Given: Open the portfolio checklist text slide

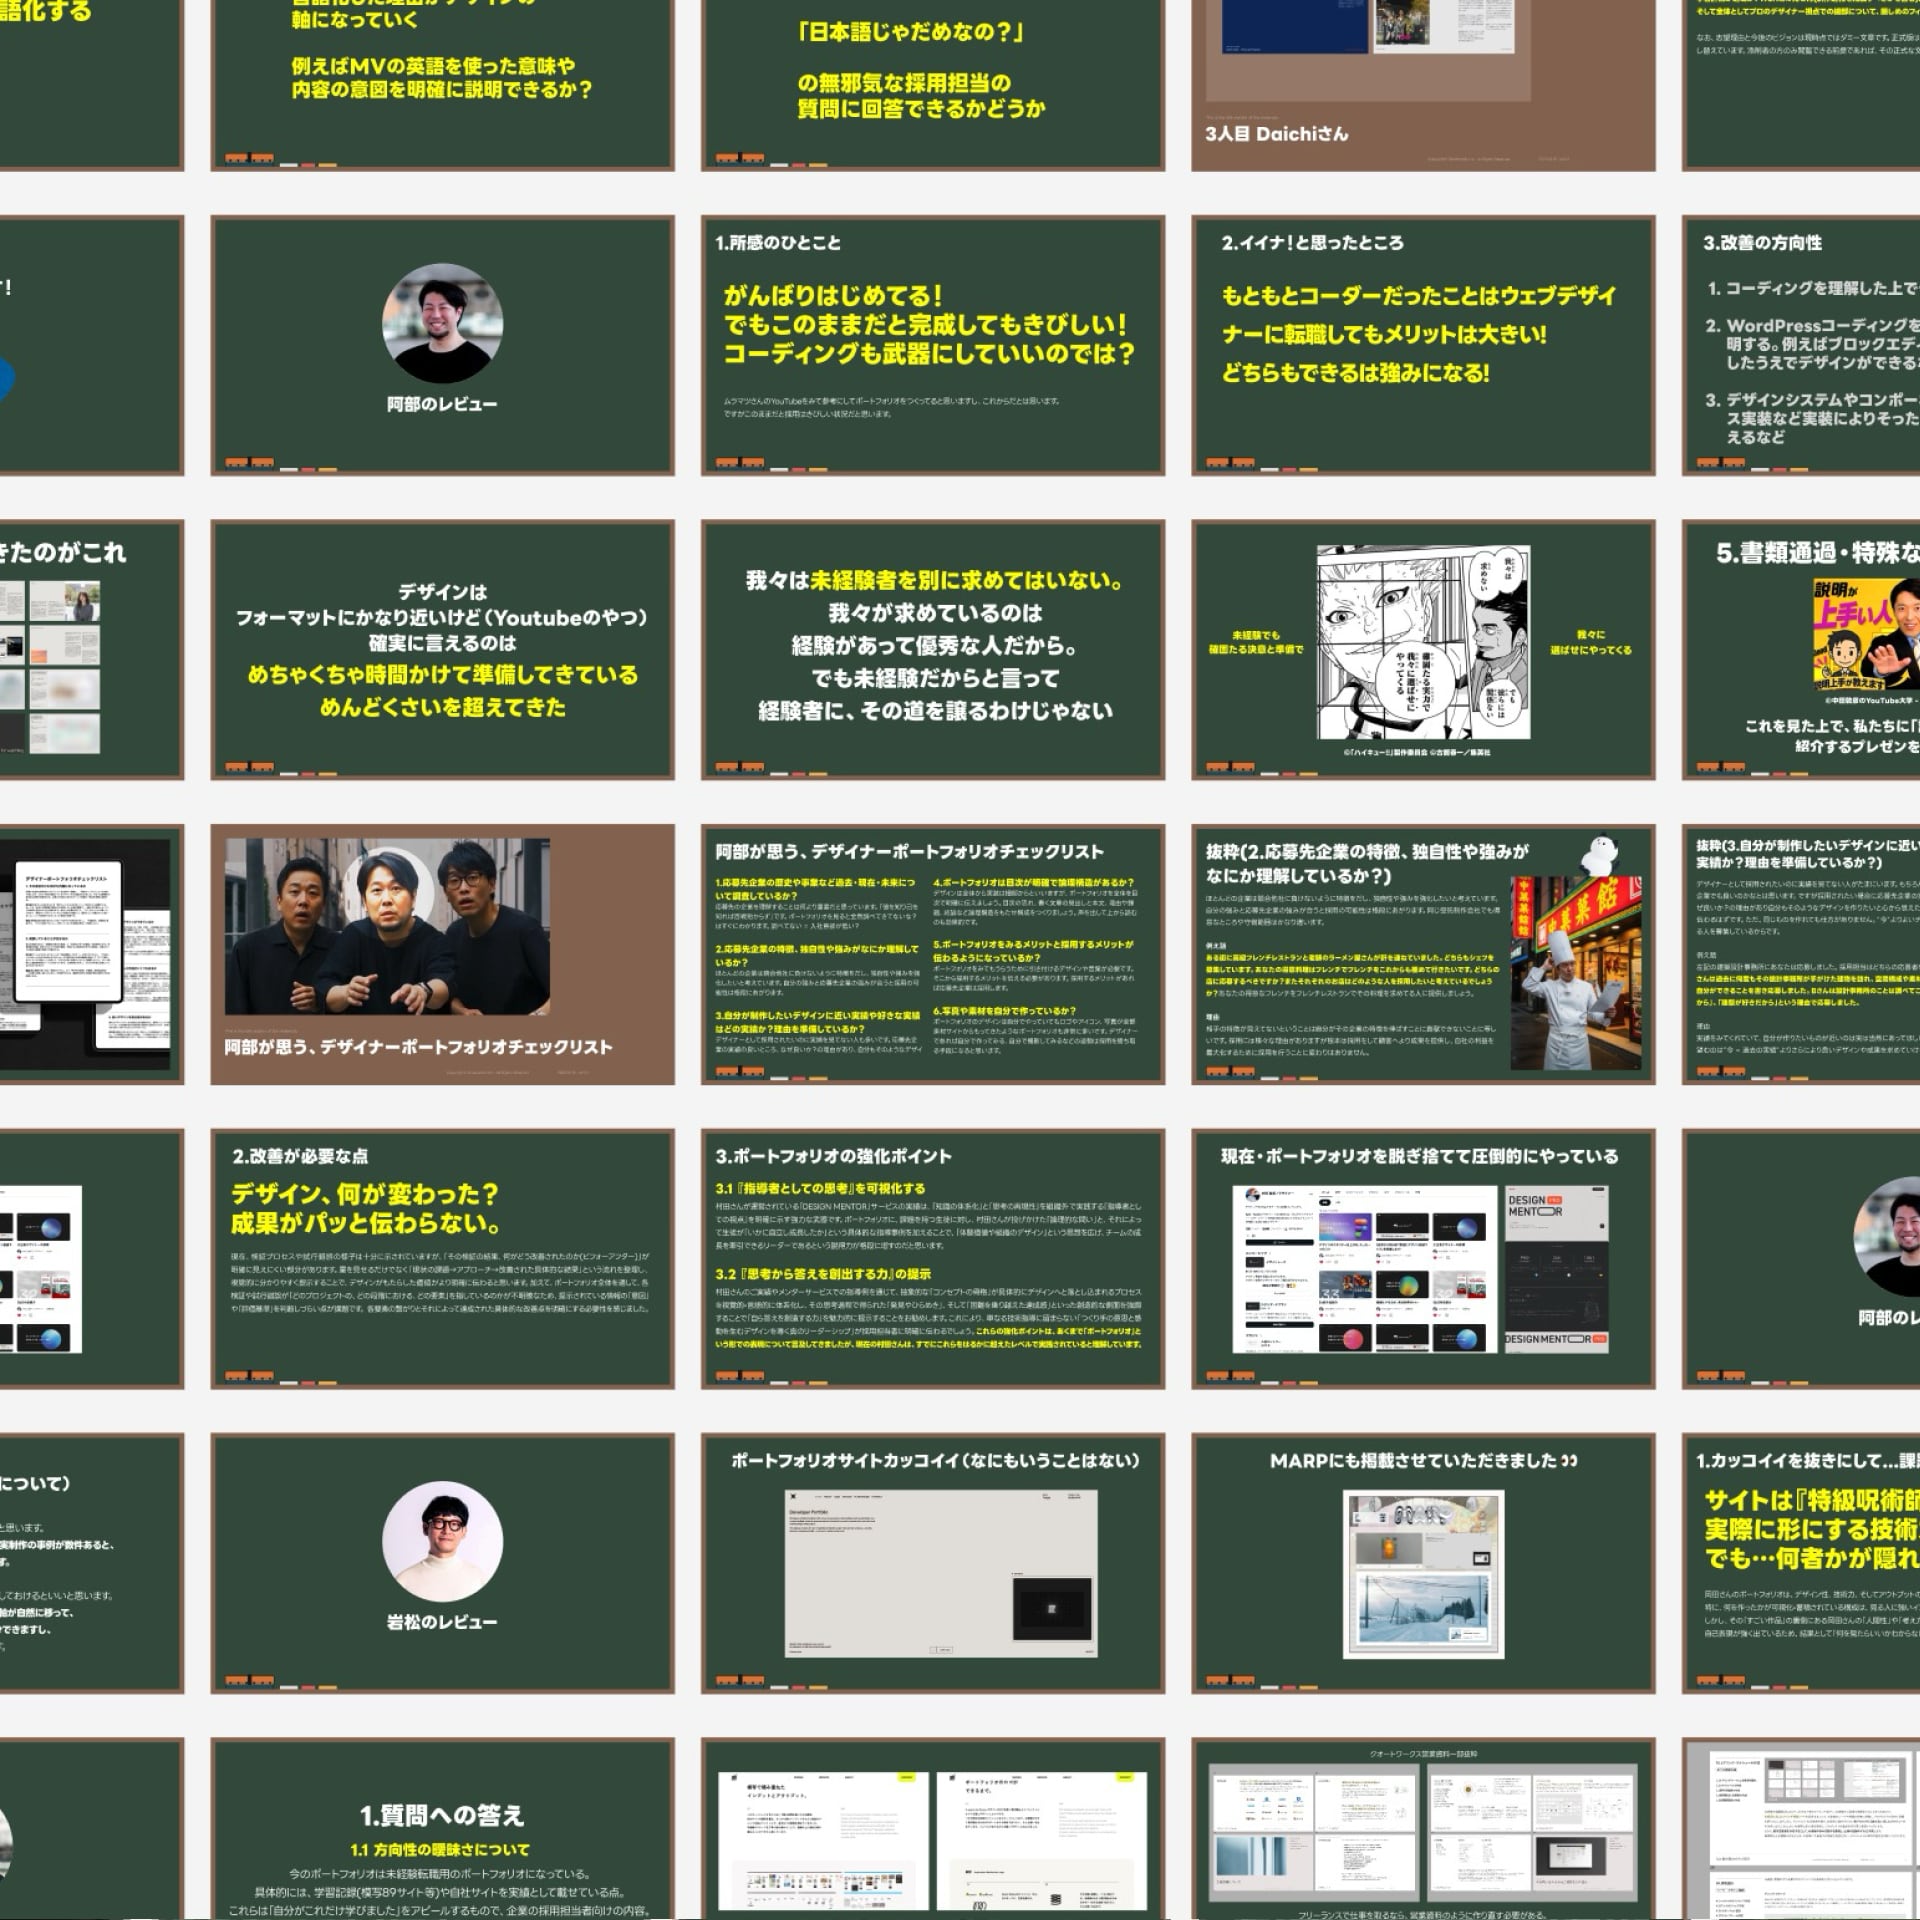Looking at the screenshot, I should [932, 954].
